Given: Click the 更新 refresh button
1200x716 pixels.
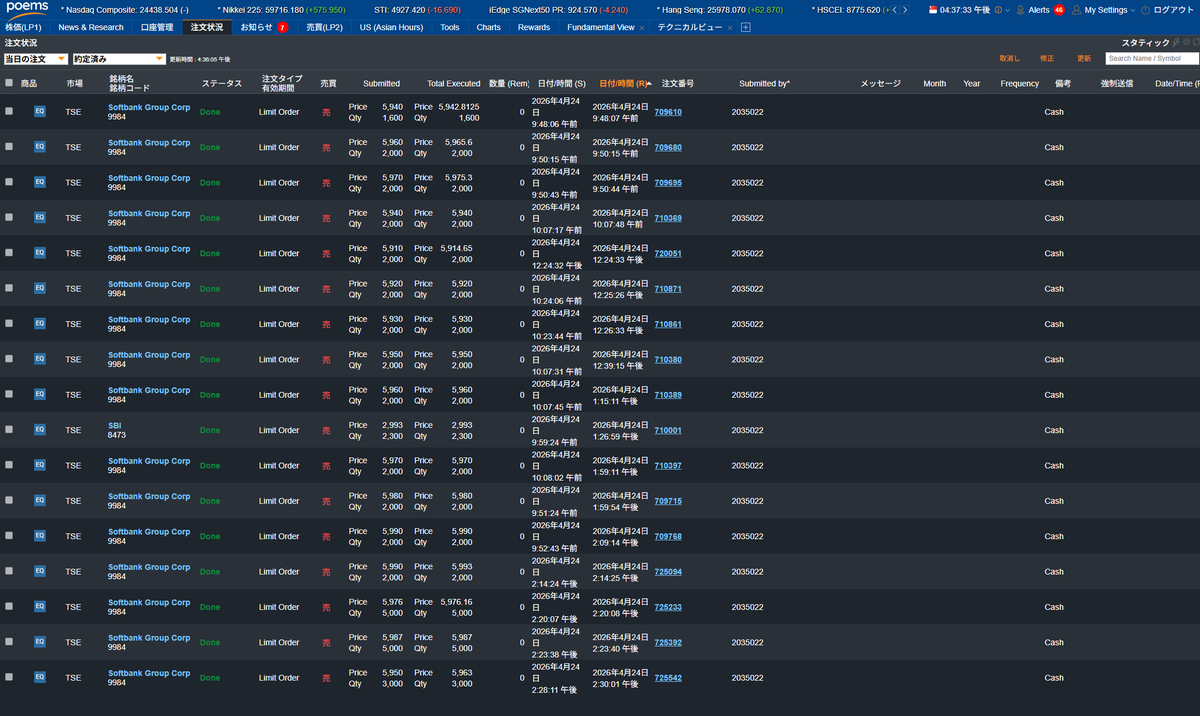Looking at the screenshot, I should [x=1084, y=59].
